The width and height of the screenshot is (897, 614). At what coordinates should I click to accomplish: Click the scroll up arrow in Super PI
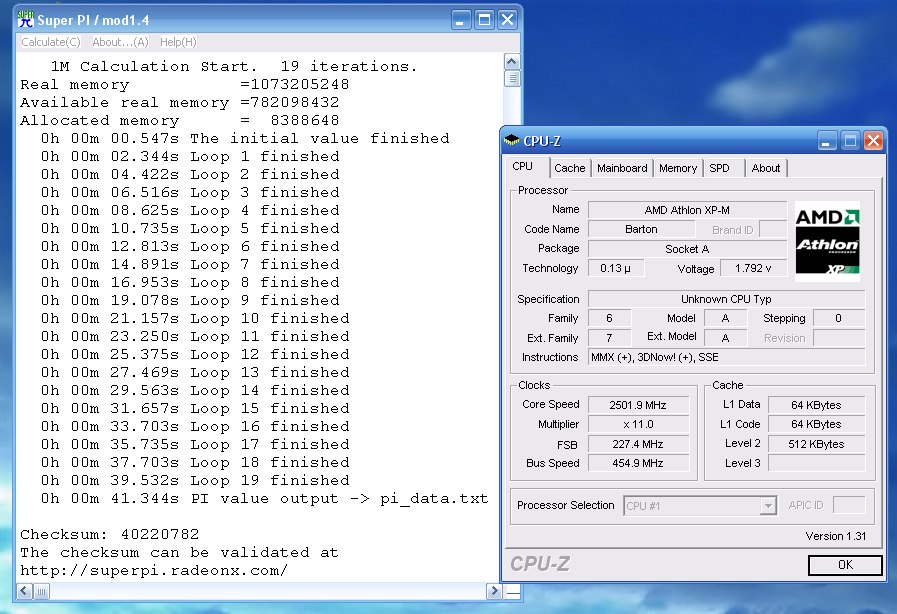(512, 61)
